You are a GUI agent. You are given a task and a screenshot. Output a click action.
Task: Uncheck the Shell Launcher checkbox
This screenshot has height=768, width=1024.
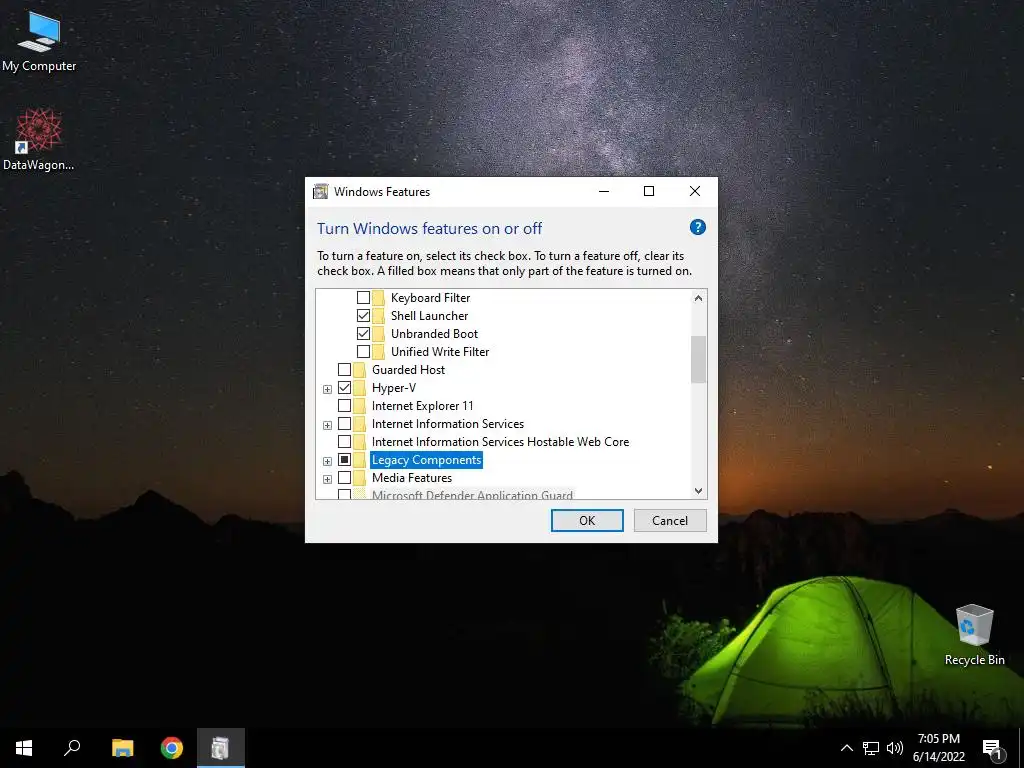tap(363, 316)
